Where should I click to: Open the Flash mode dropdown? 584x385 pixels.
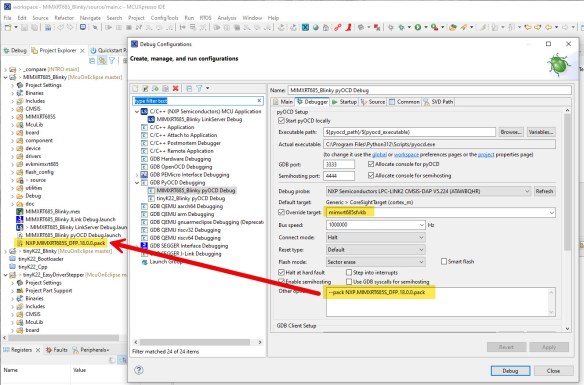(x=375, y=262)
